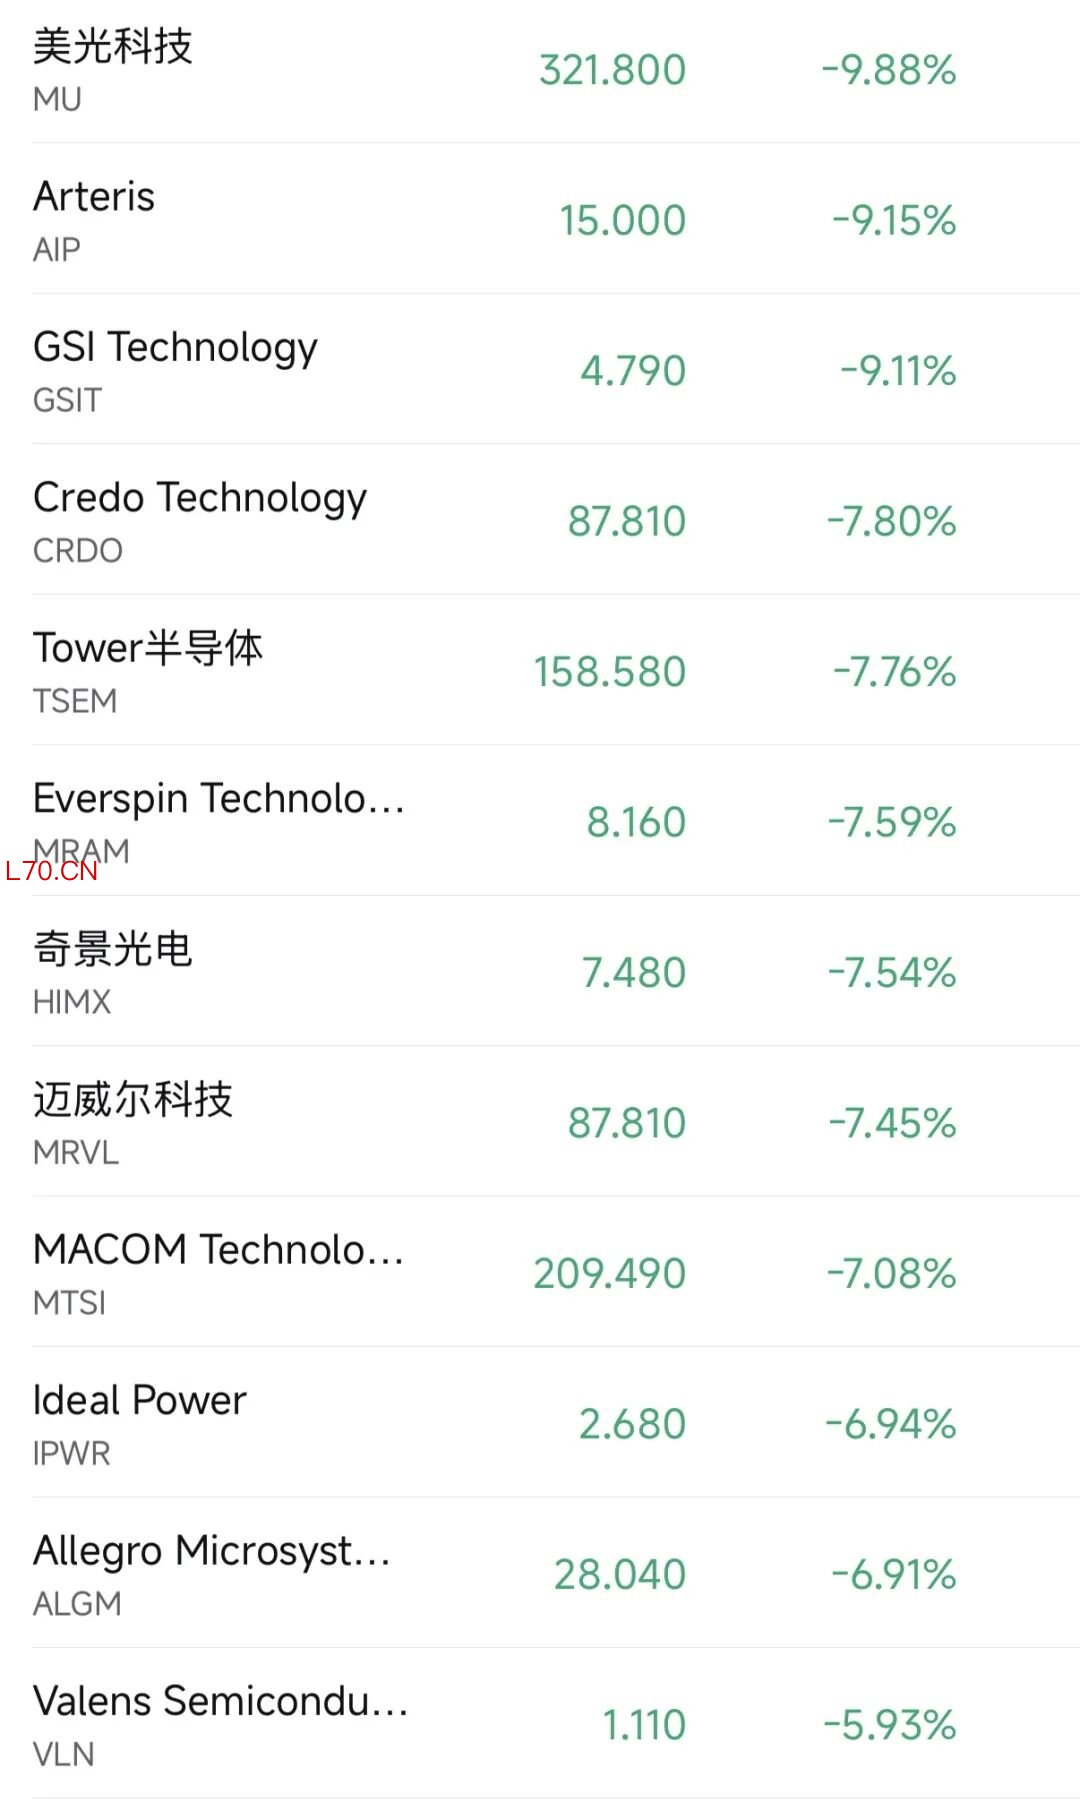Select Allegro Microsystems stock entry
Viewport: 1080px width, 1802px height.
point(211,1551)
